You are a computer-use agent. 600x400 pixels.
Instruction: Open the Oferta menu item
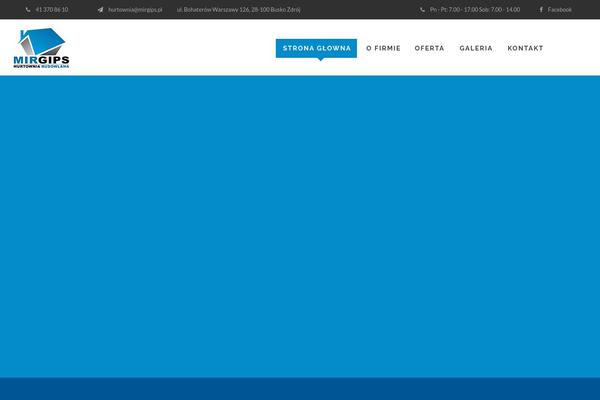430,48
